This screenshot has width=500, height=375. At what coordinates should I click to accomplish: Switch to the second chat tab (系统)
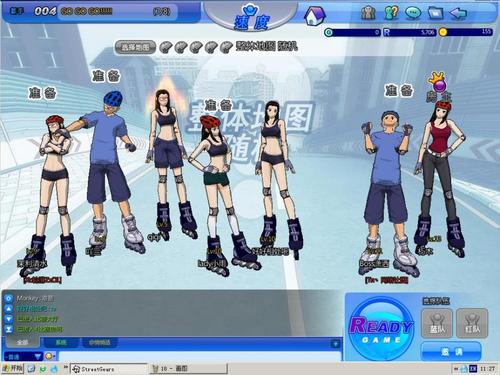pyautogui.click(x=61, y=342)
